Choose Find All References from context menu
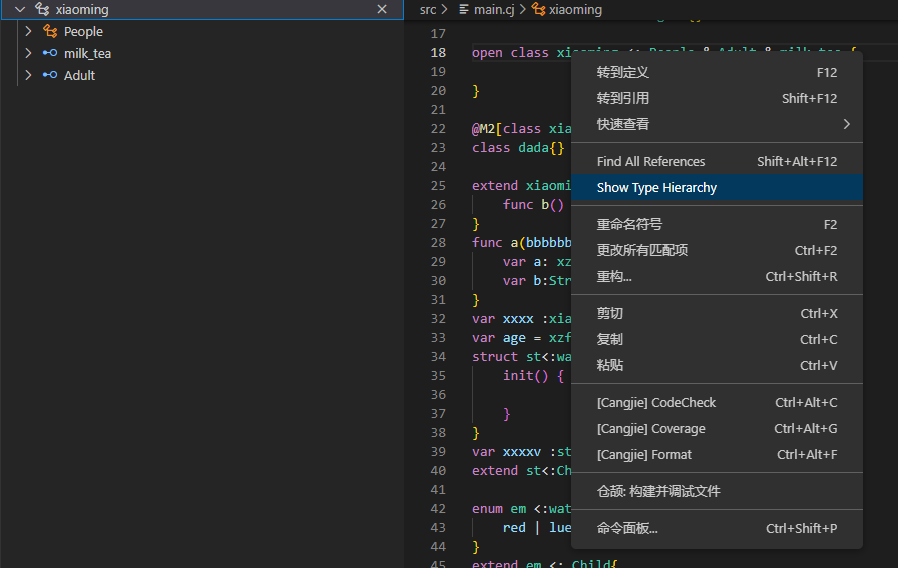The height and width of the screenshot is (568, 898). click(x=651, y=161)
